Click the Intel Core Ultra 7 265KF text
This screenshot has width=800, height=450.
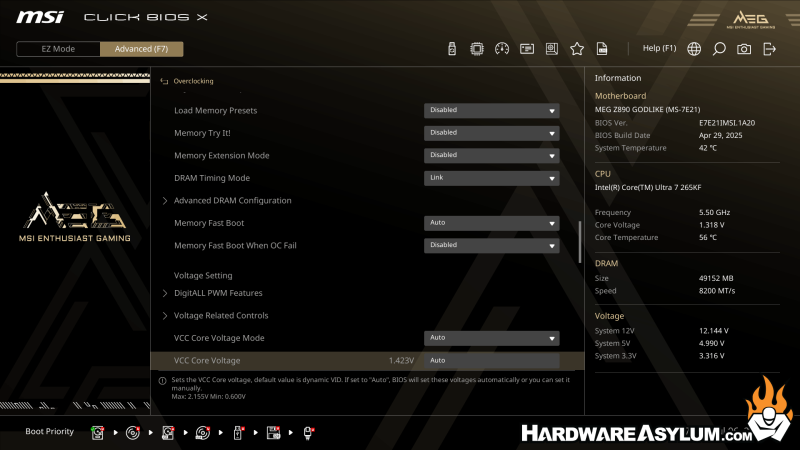click(x=647, y=187)
